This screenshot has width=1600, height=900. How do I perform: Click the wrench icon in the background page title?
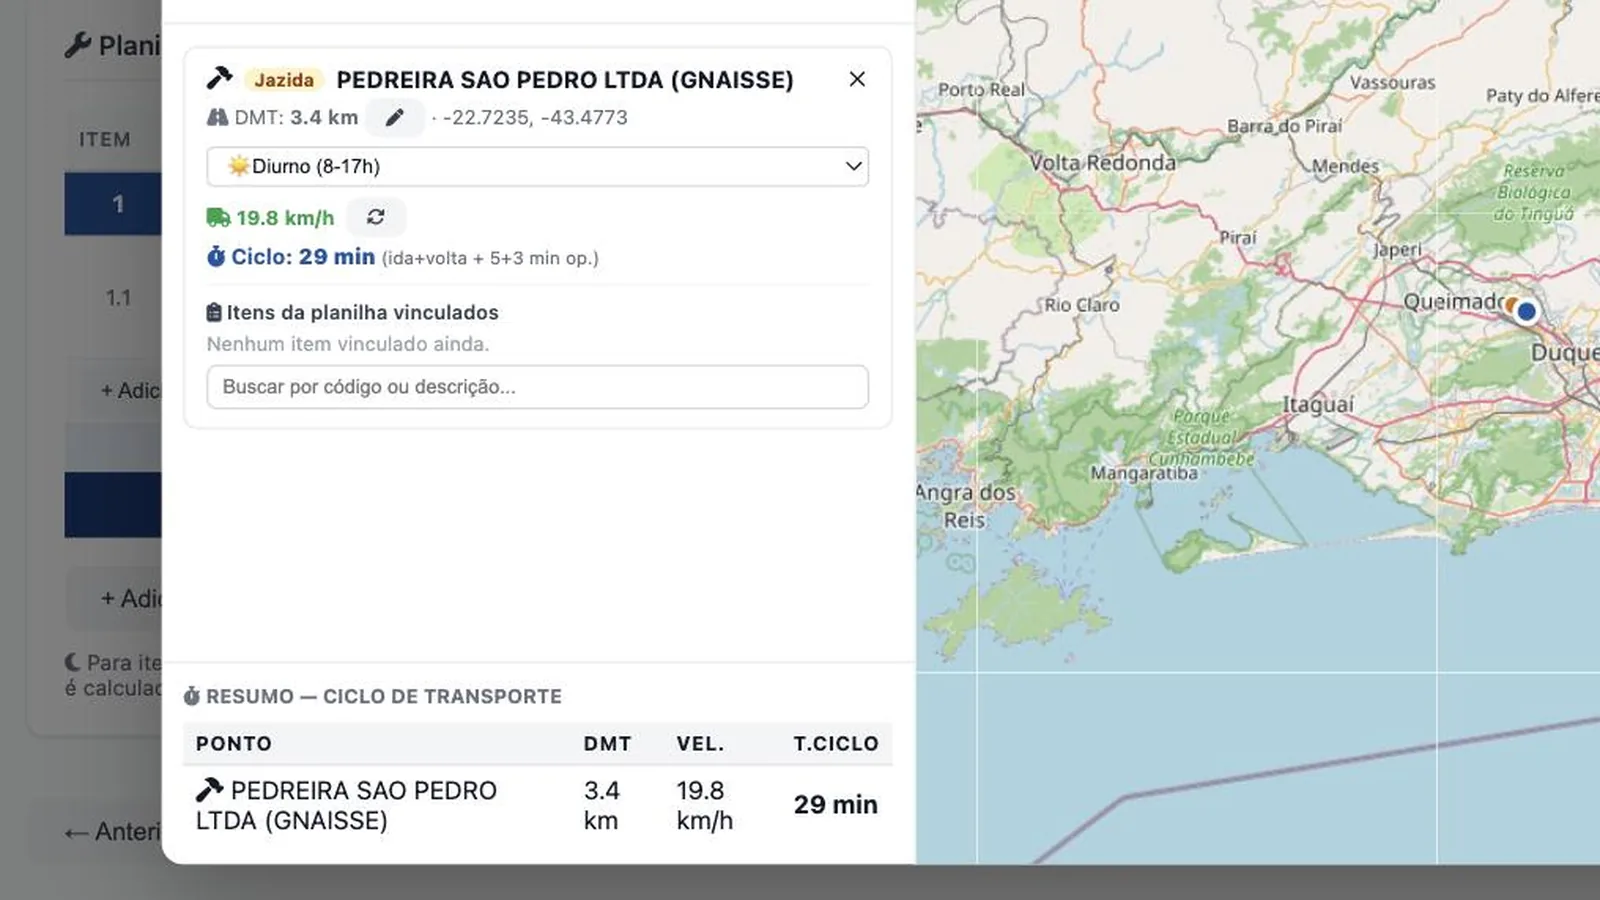pyautogui.click(x=77, y=45)
